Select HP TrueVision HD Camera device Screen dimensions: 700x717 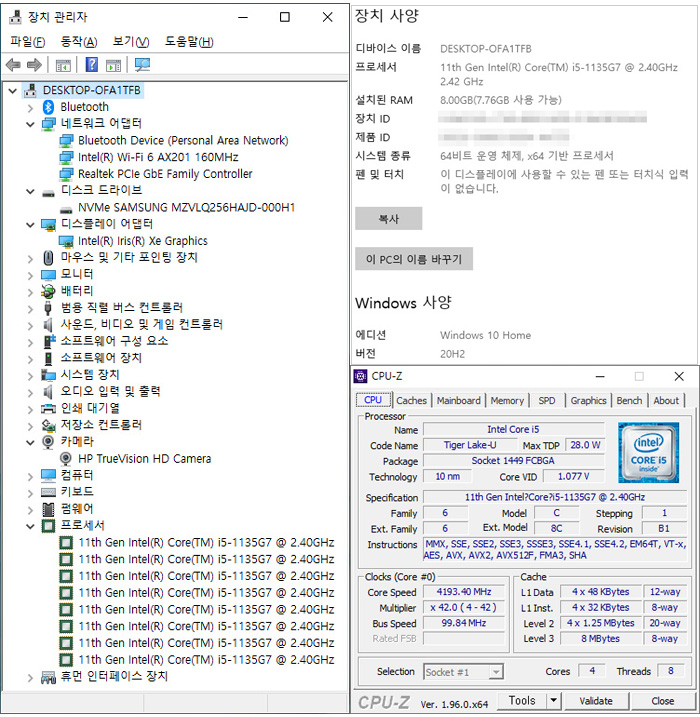pyautogui.click(x=144, y=459)
